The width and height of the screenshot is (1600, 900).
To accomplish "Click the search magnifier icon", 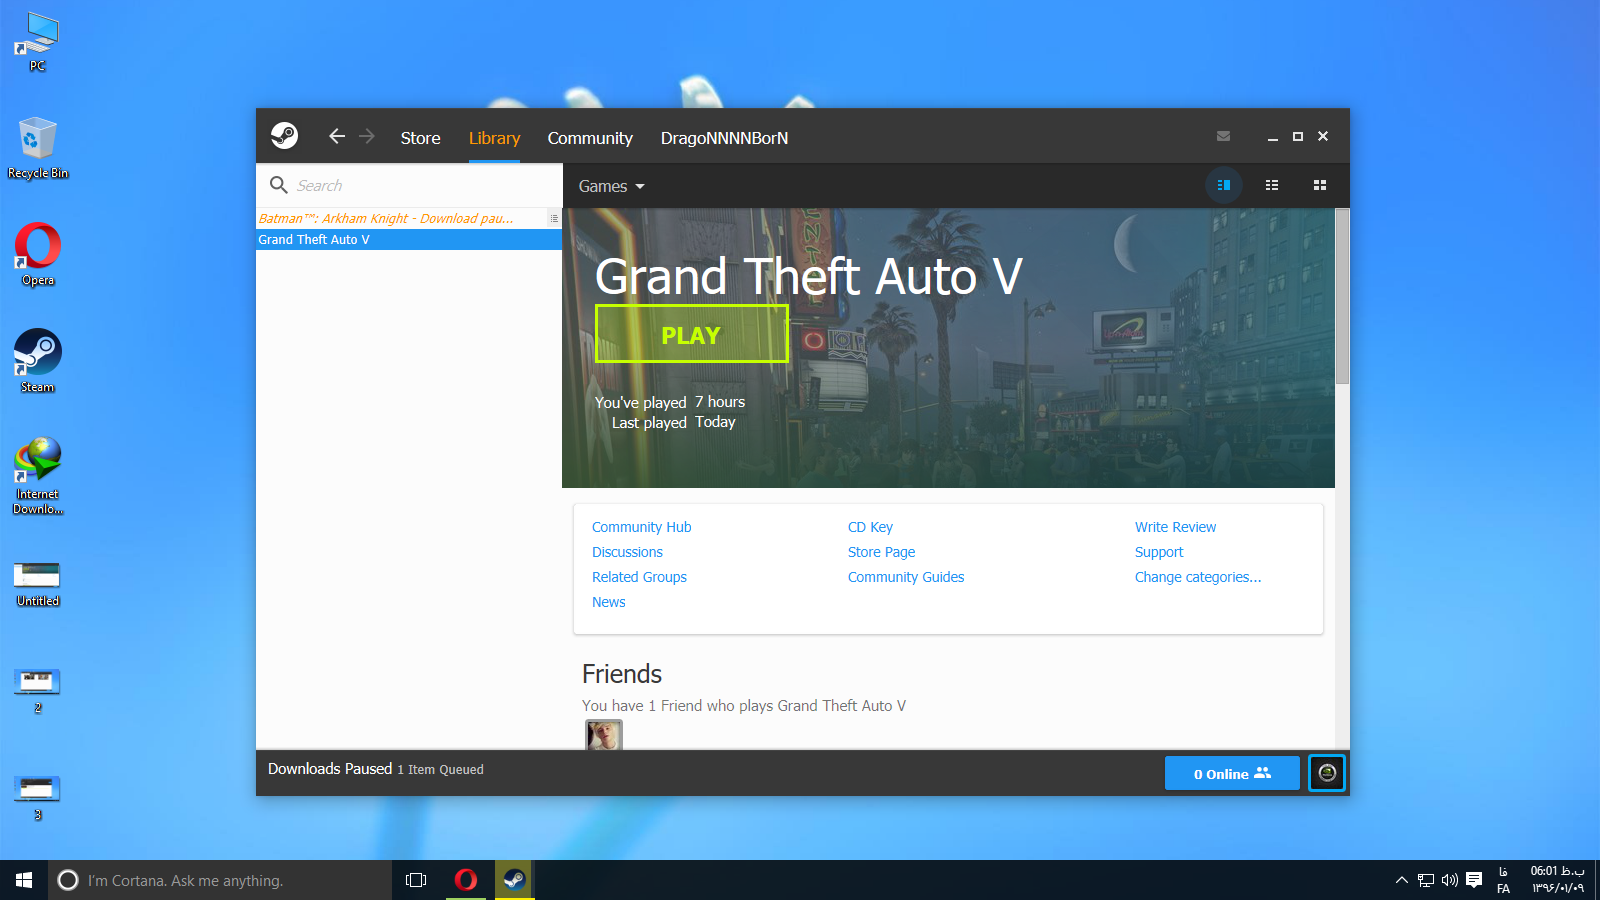I will 279,185.
